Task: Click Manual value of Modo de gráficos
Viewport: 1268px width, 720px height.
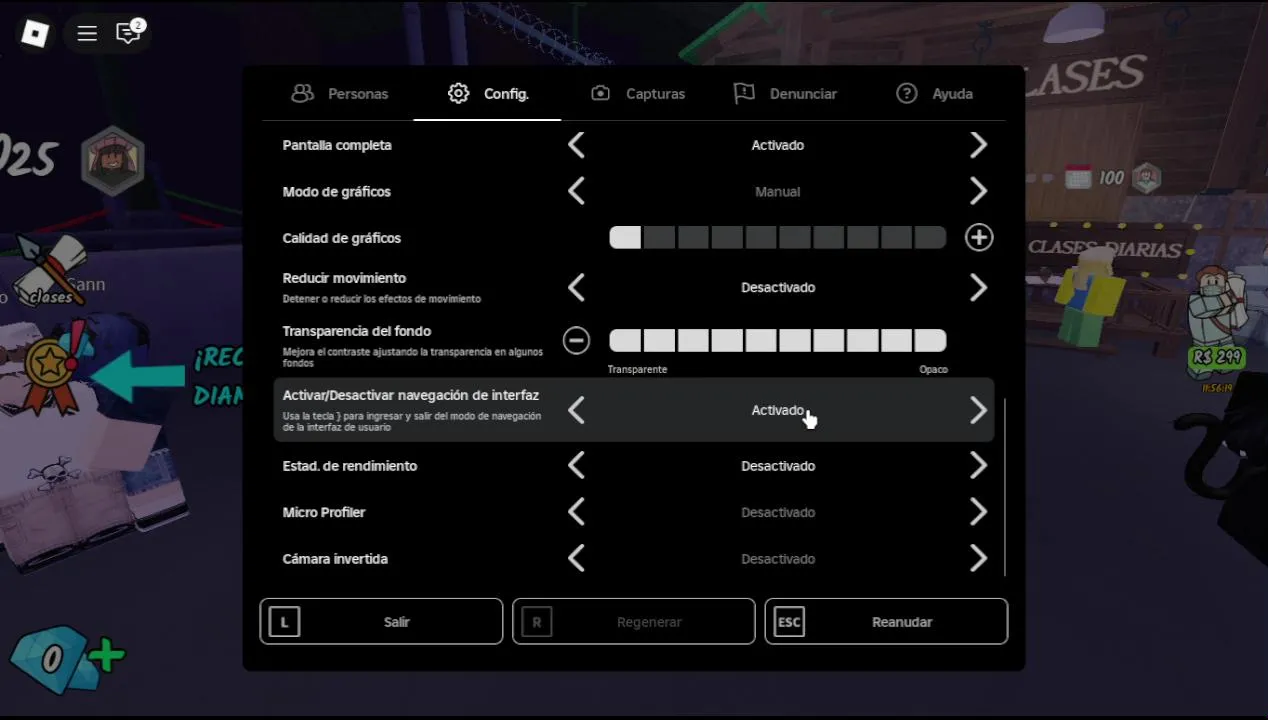Action: click(x=777, y=191)
